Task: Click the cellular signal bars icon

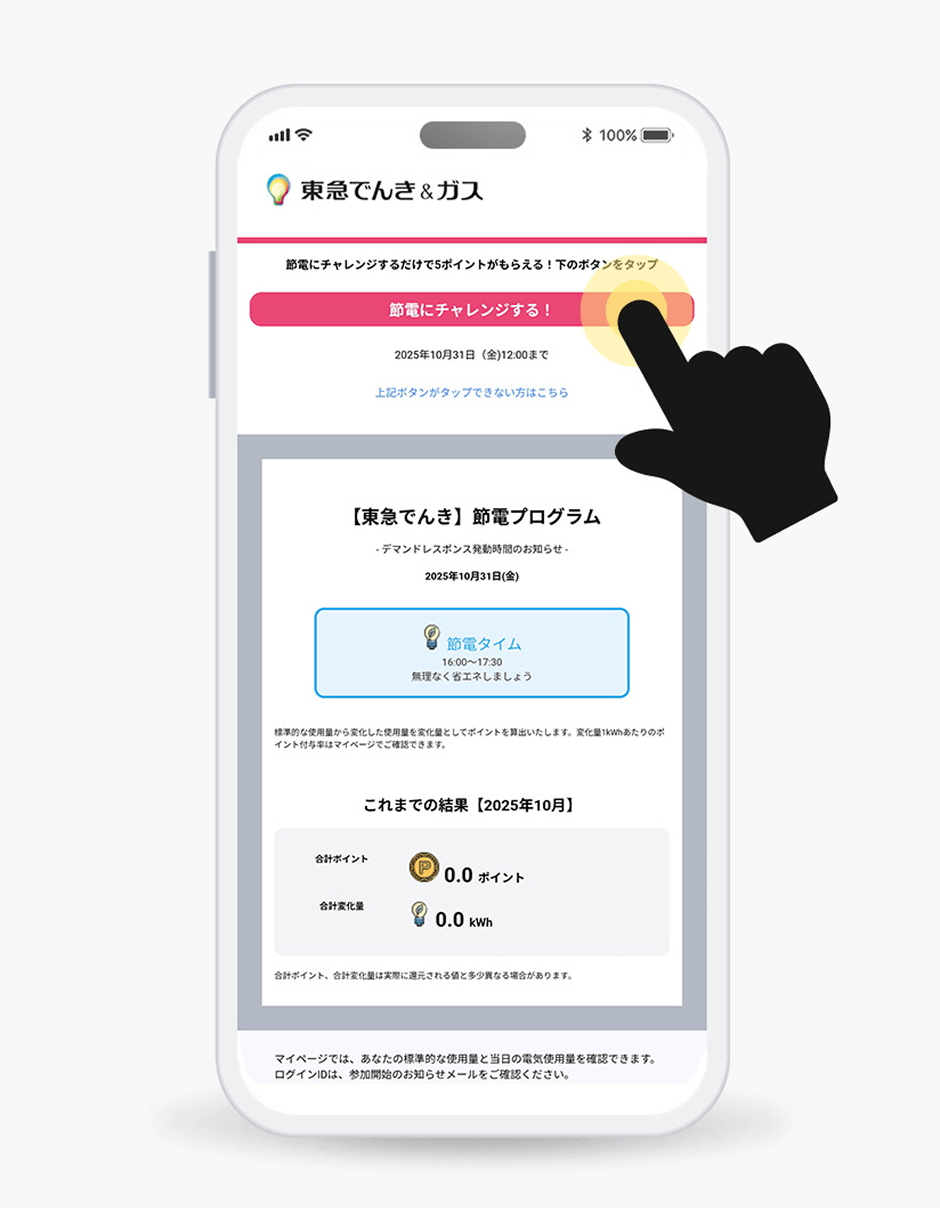Action: [279, 135]
